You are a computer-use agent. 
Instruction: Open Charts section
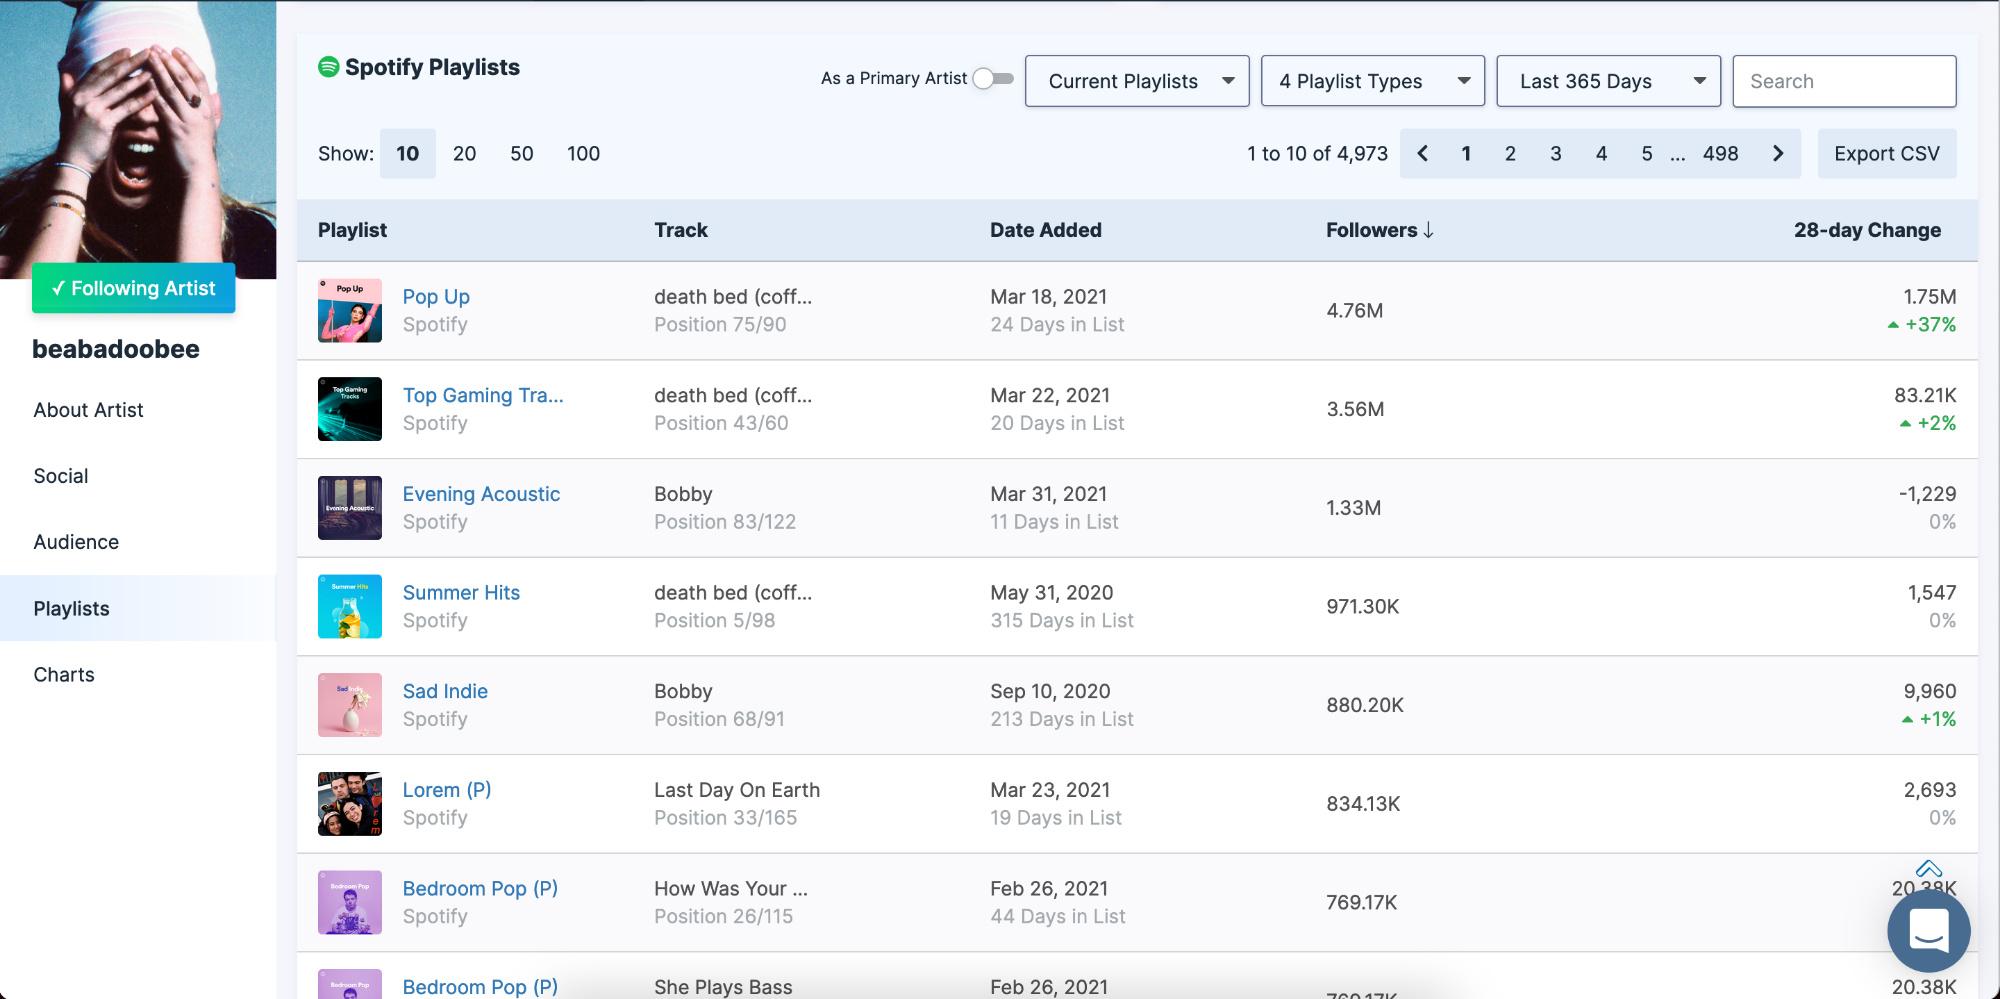[x=64, y=675]
